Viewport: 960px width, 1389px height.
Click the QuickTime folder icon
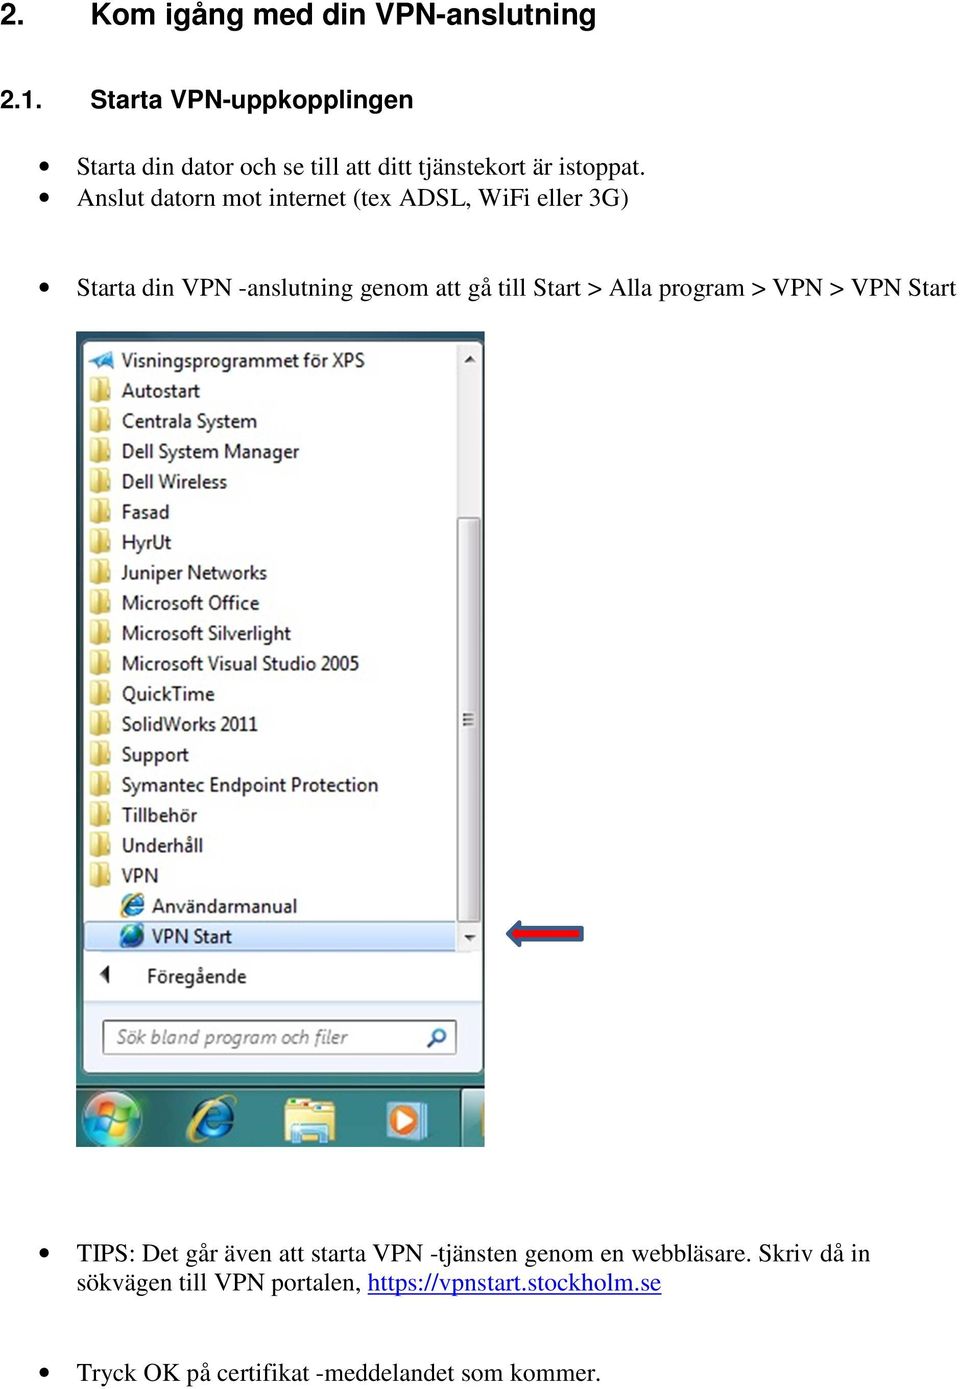100,693
